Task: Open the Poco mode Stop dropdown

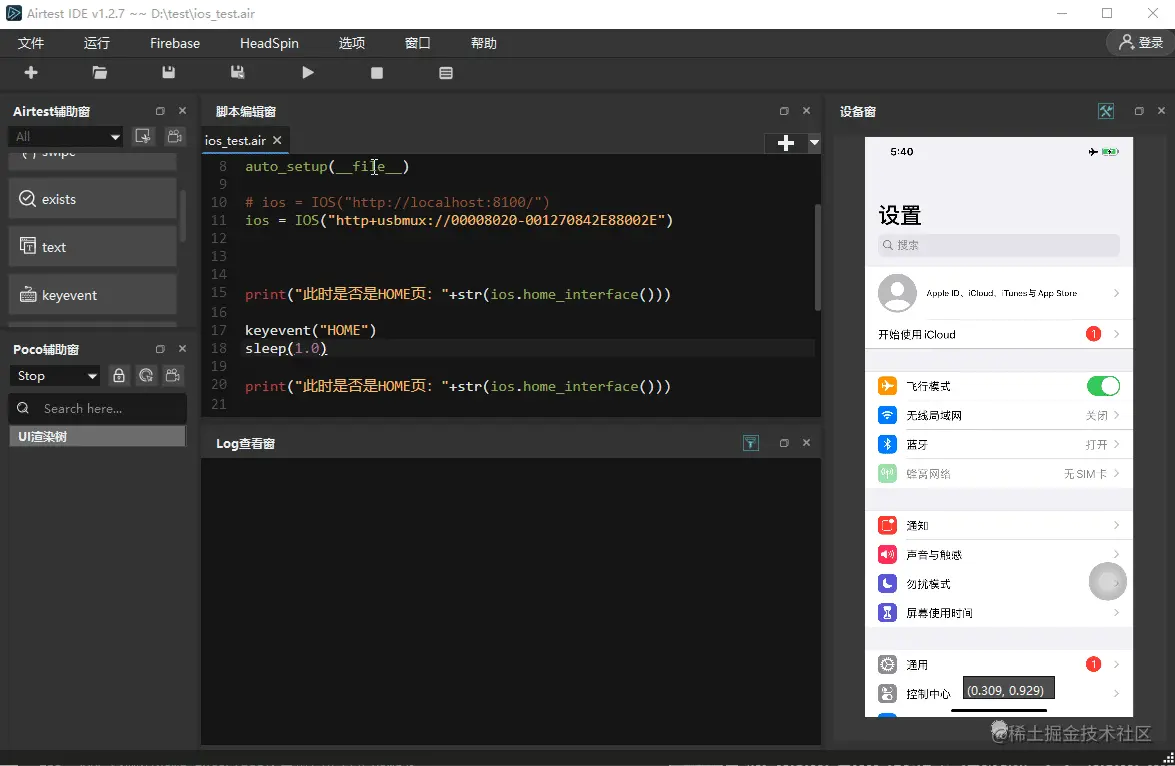Action: [55, 376]
